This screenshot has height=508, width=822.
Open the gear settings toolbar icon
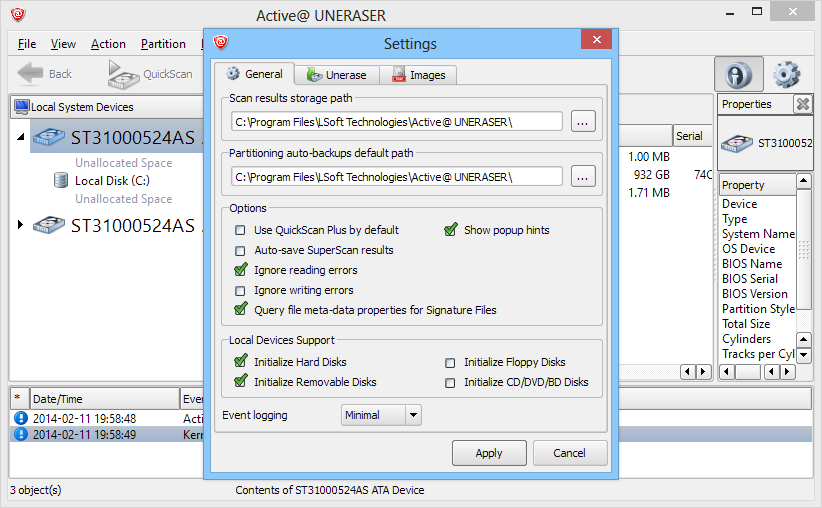pyautogui.click(x=786, y=74)
